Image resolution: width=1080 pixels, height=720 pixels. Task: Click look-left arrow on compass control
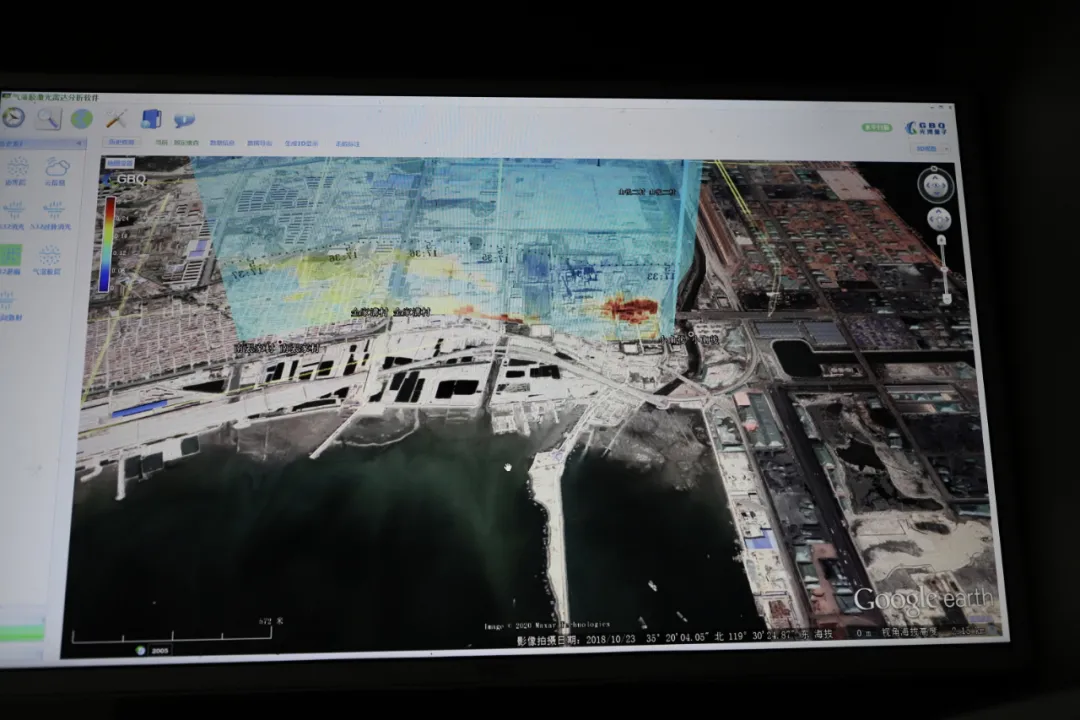[926, 185]
